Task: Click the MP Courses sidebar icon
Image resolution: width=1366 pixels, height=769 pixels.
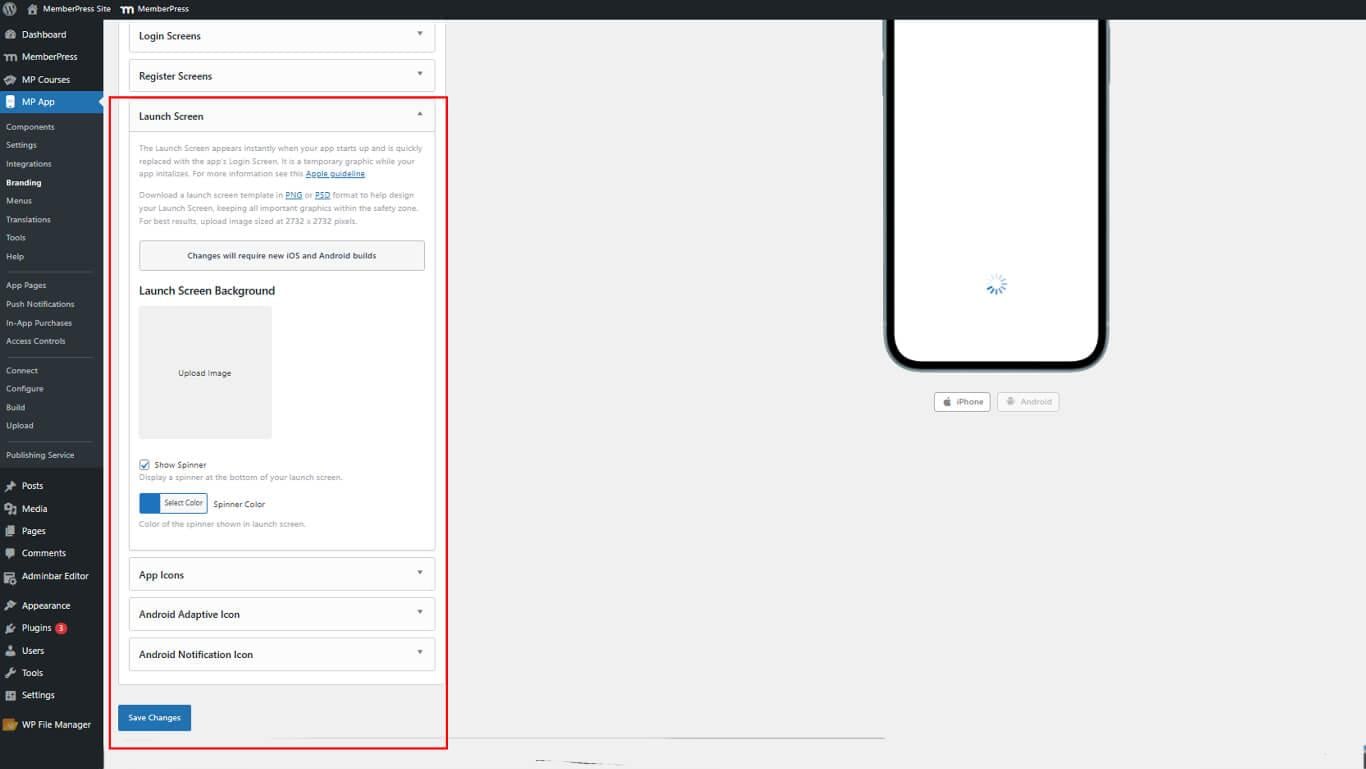Action: [10, 80]
